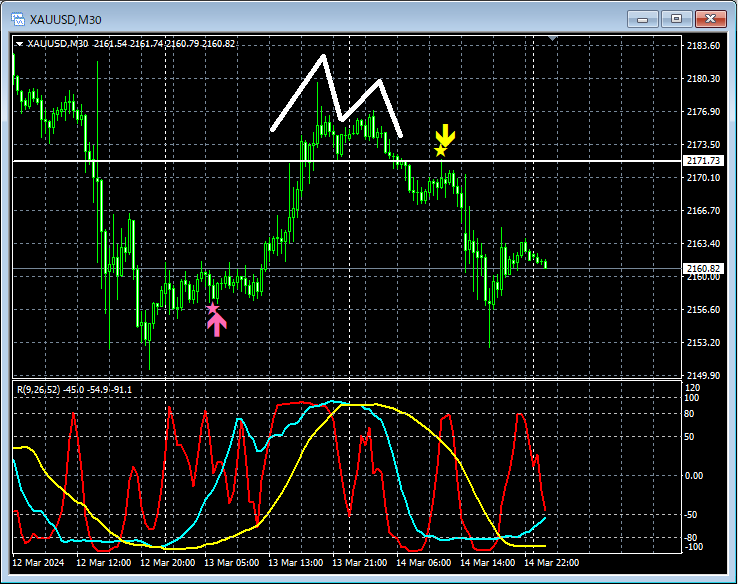Select the yellow star marker
The image size is (739, 584).
coord(440,151)
